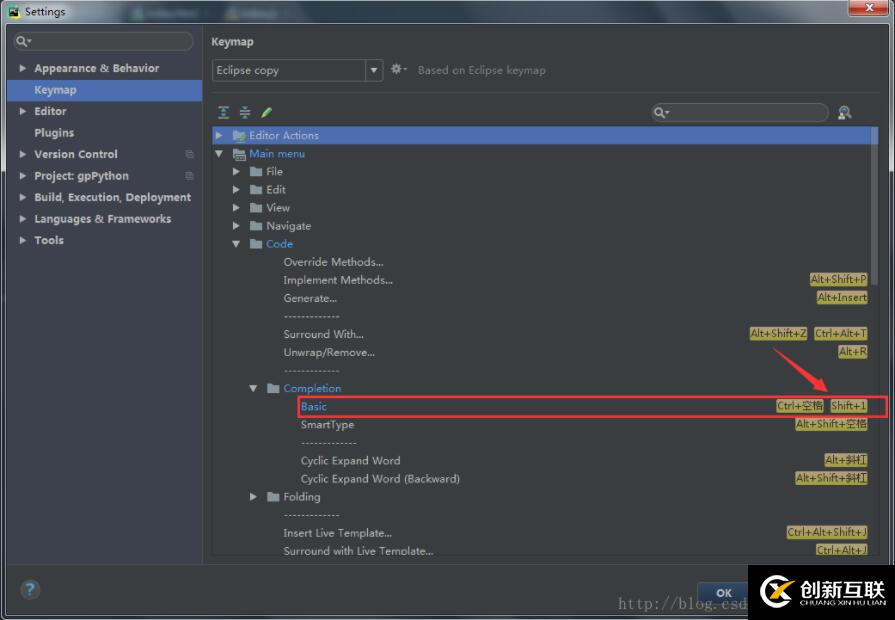Close the Settings dialog window
The image size is (895, 620).
click(869, 7)
